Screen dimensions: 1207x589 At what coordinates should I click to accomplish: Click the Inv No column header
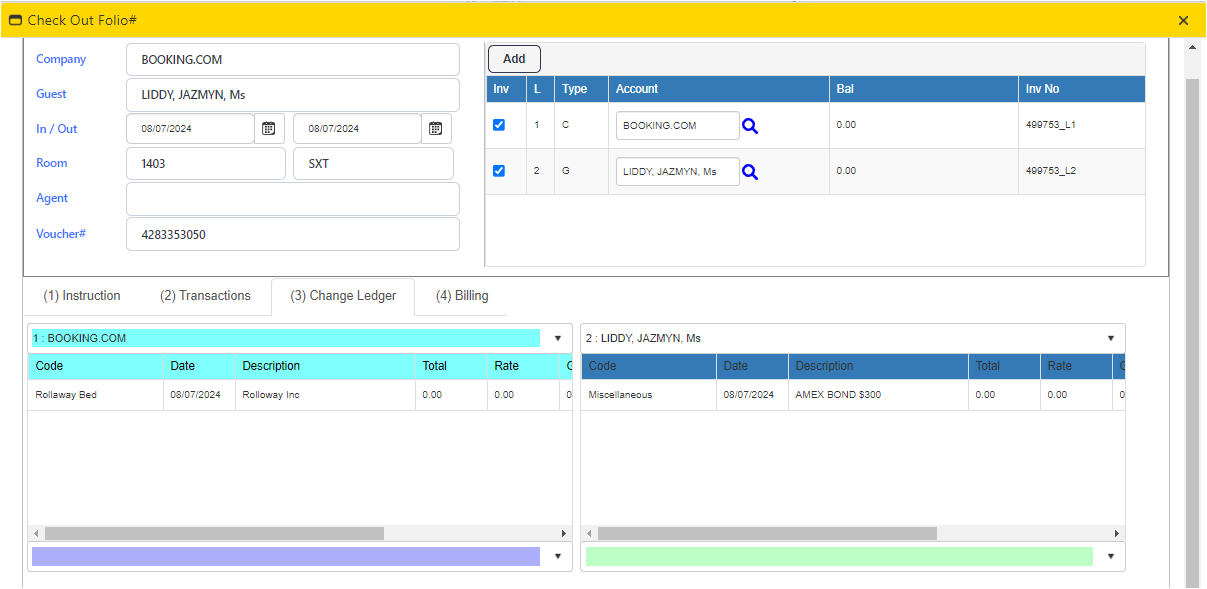tap(1082, 89)
